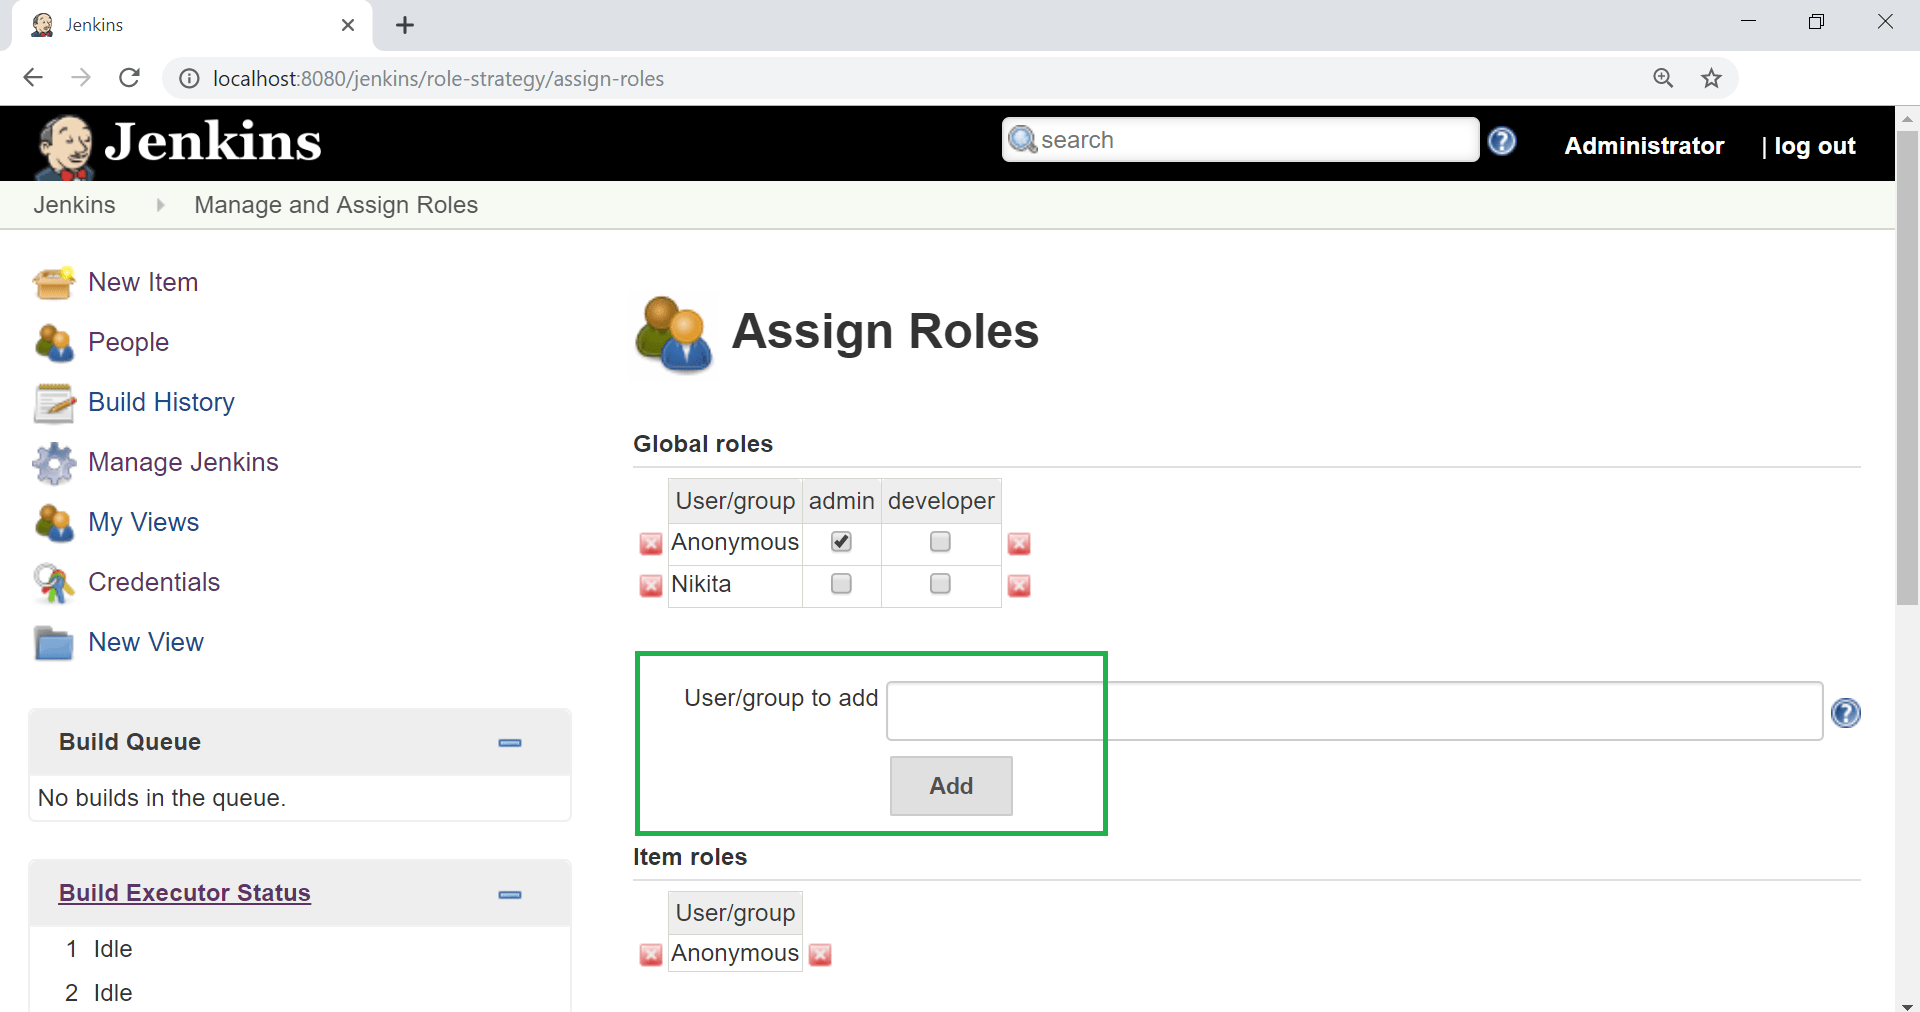The image size is (1920, 1012).
Task: Expand the Jenkins breadcrumb arrow
Action: (160, 205)
